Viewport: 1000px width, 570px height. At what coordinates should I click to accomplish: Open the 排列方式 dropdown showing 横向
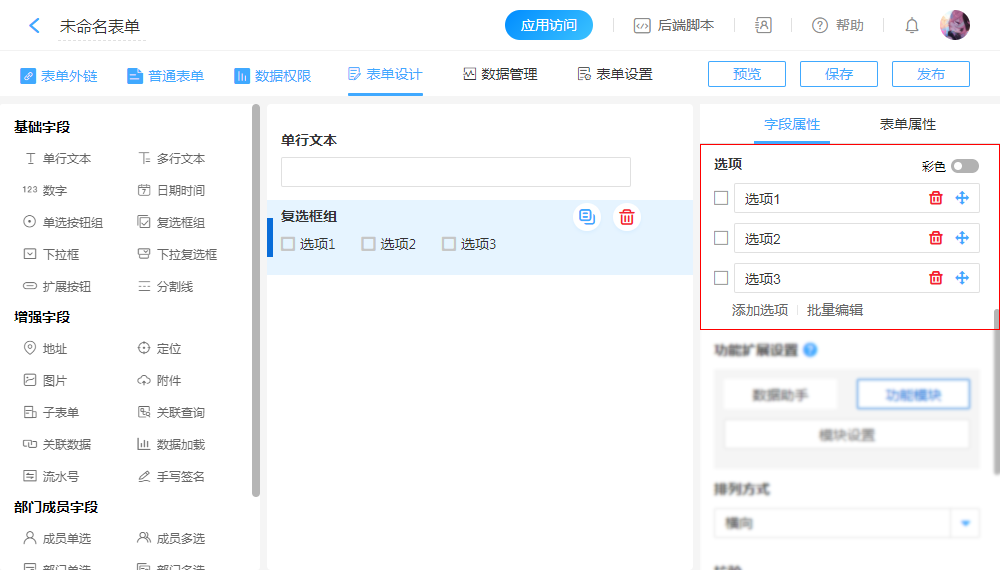pyautogui.click(x=846, y=523)
